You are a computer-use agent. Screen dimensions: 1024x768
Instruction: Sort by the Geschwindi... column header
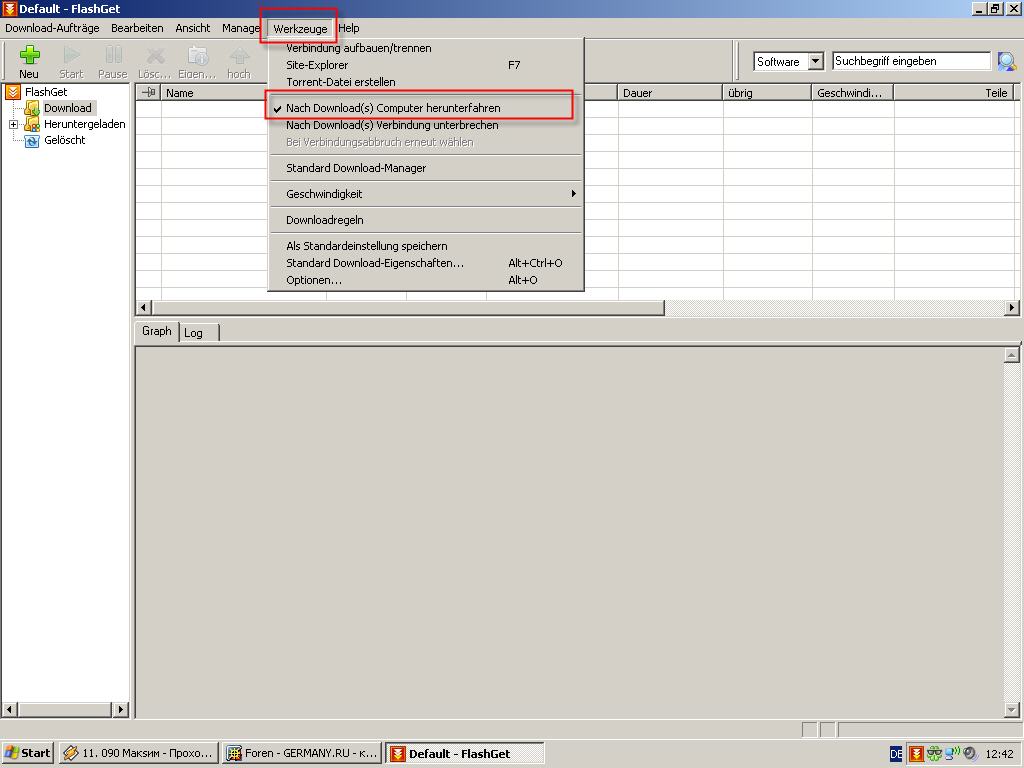pos(853,93)
